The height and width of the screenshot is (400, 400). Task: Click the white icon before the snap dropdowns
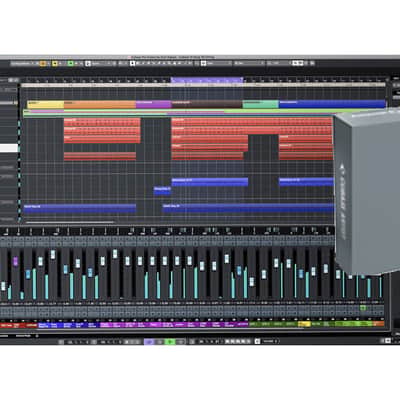[x=203, y=63]
